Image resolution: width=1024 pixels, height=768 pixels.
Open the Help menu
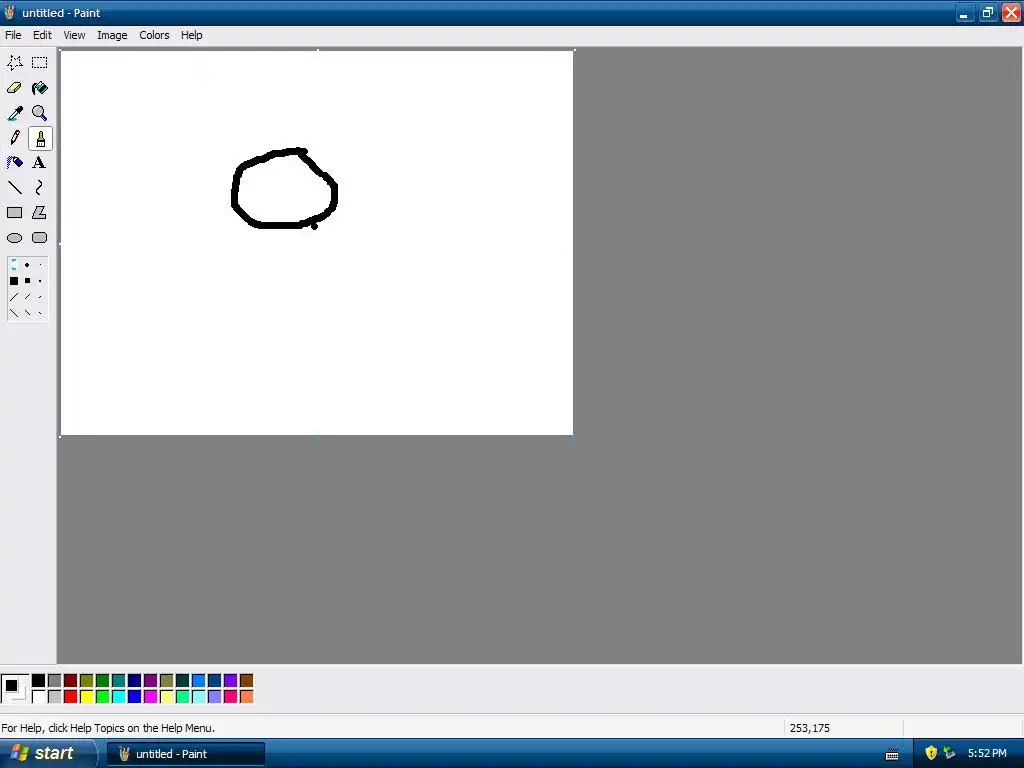coord(191,35)
